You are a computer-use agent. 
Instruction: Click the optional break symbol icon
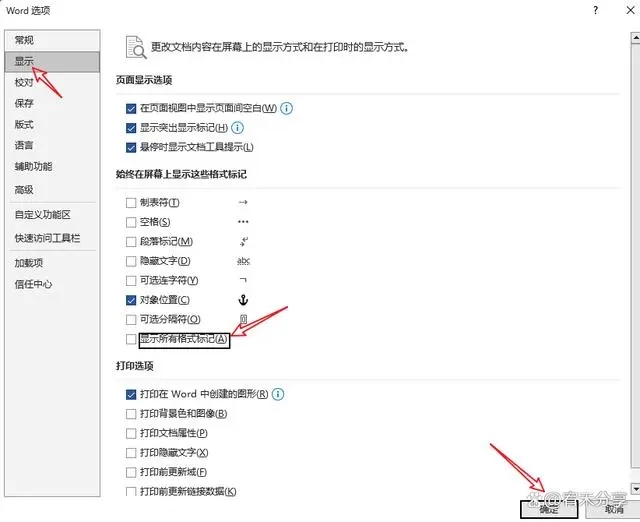tap(244, 319)
